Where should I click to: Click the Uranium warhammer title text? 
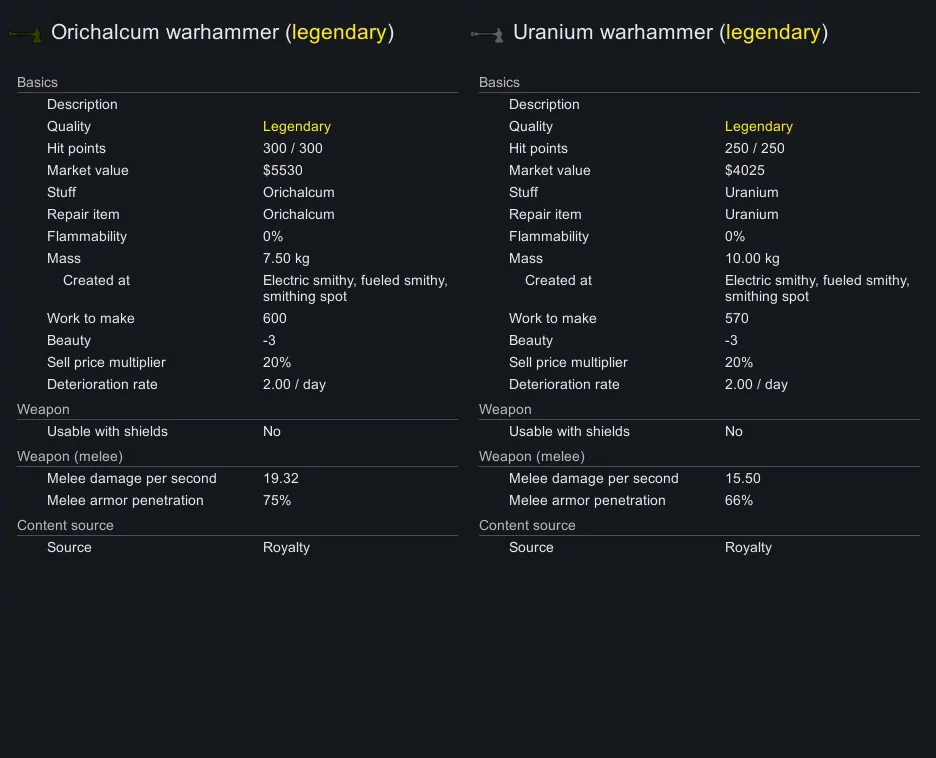pos(670,32)
